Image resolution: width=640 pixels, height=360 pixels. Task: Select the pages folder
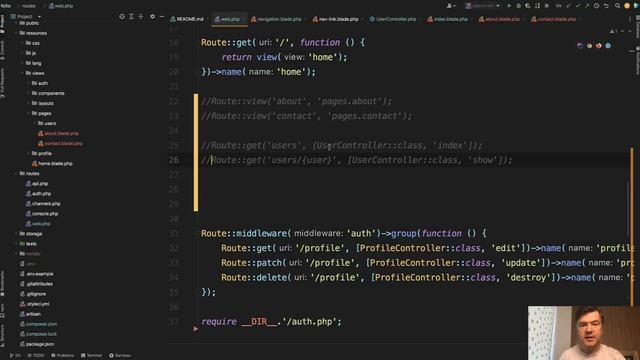click(x=41, y=113)
